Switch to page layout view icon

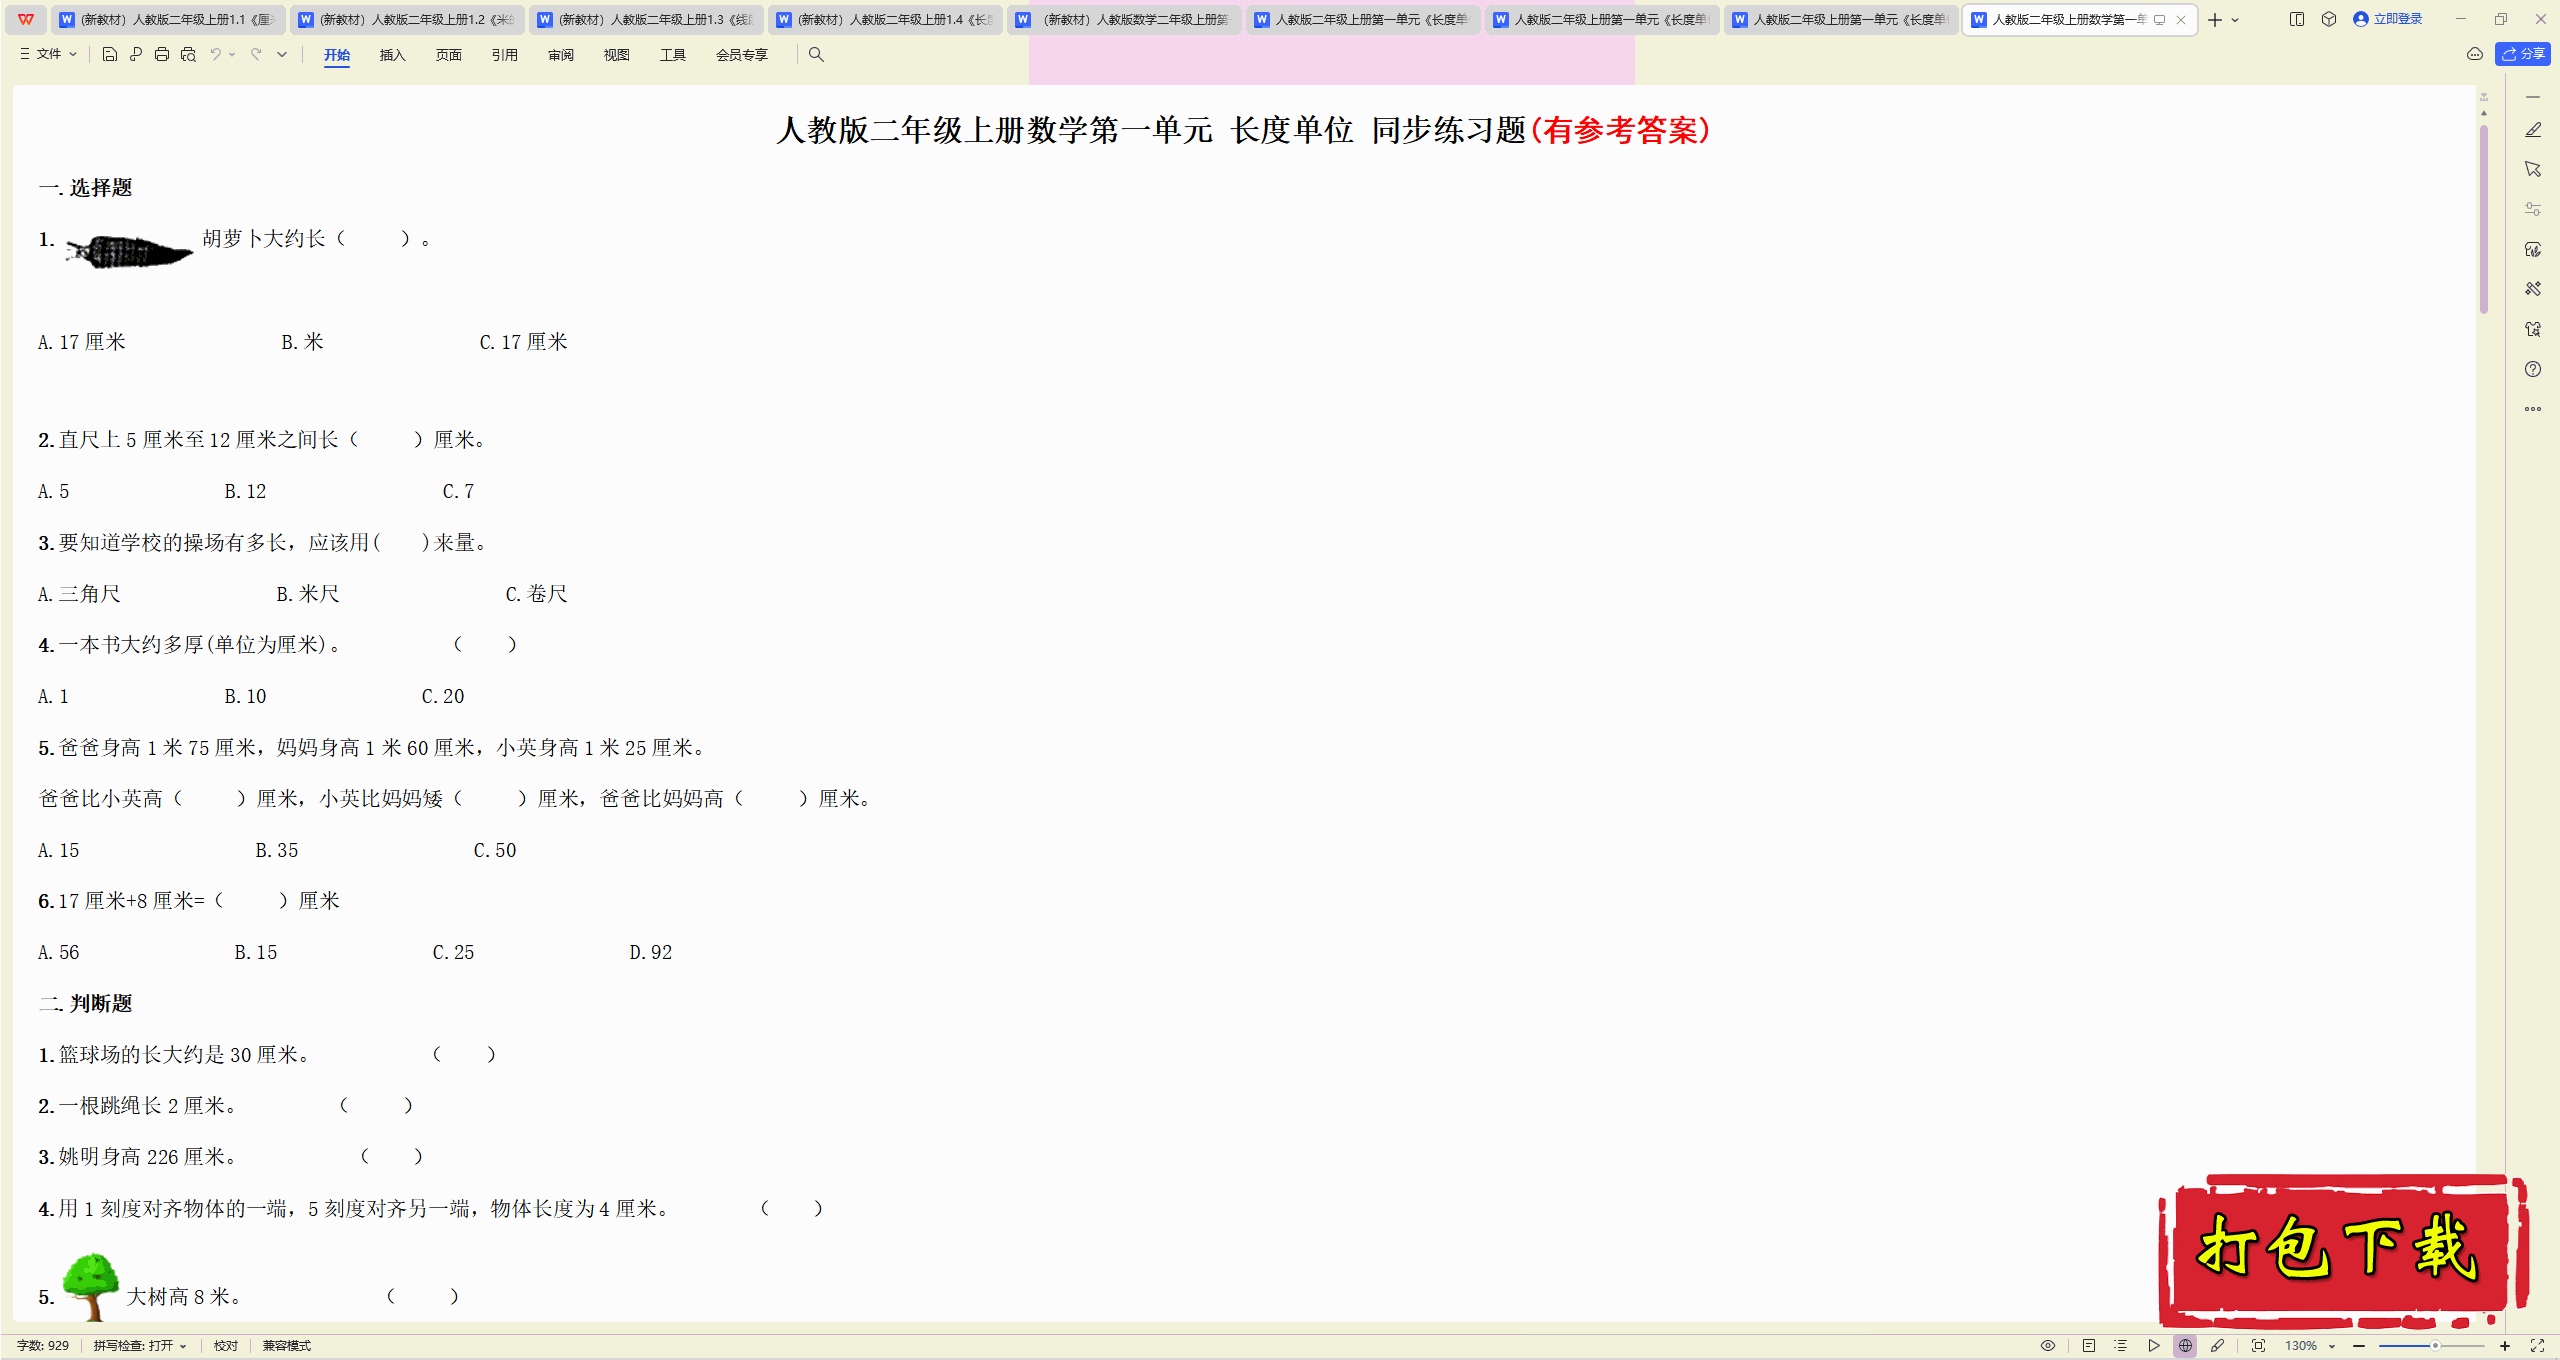click(2089, 1346)
